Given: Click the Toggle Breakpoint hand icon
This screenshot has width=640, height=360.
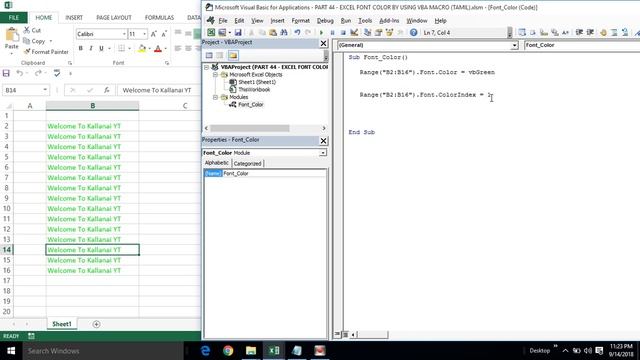Looking at the screenshot, I should pyautogui.click(x=603, y=33).
